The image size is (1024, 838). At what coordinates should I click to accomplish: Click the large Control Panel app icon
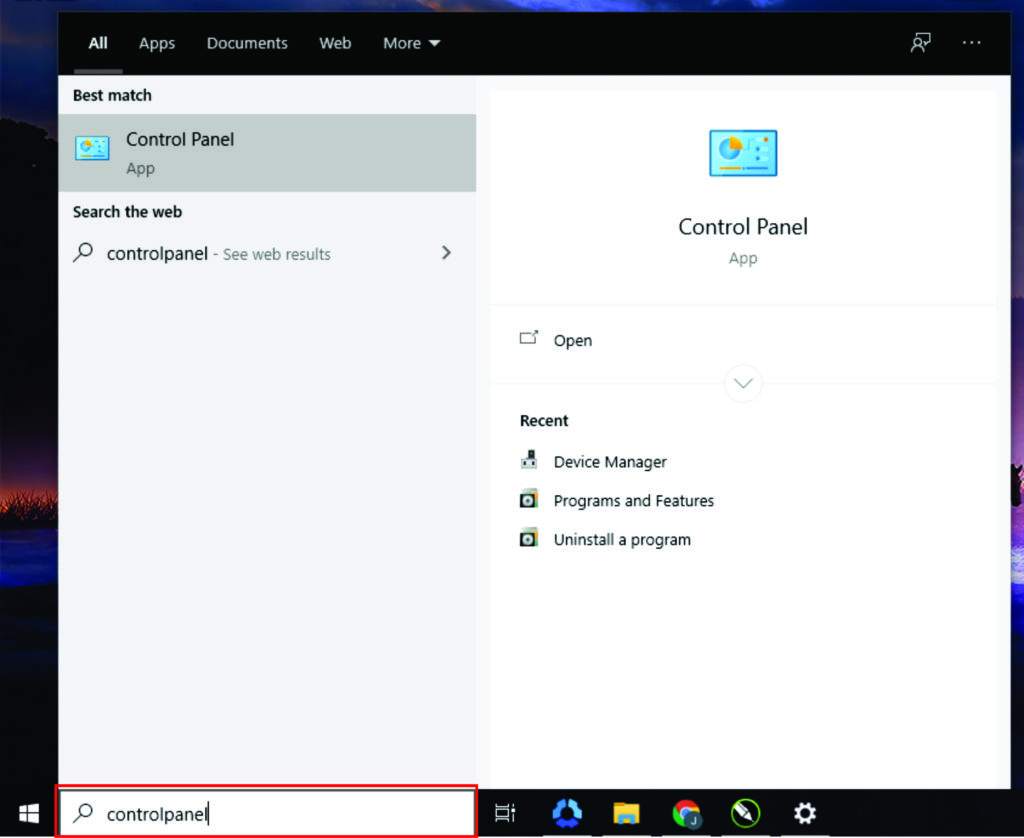(743, 153)
